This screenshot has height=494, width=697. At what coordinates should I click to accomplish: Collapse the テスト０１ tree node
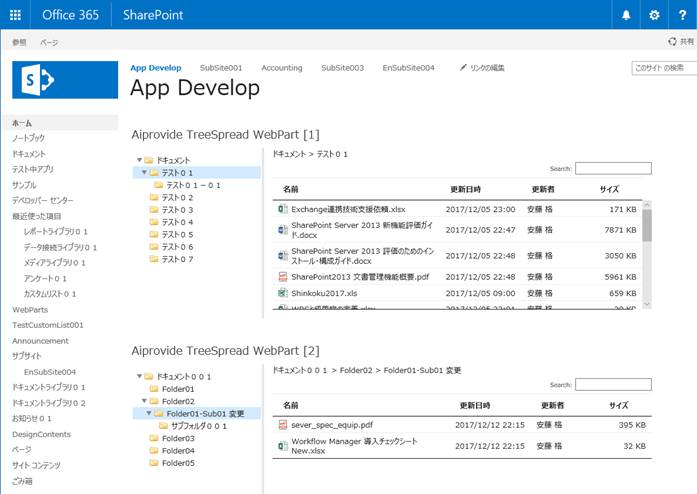point(144,172)
